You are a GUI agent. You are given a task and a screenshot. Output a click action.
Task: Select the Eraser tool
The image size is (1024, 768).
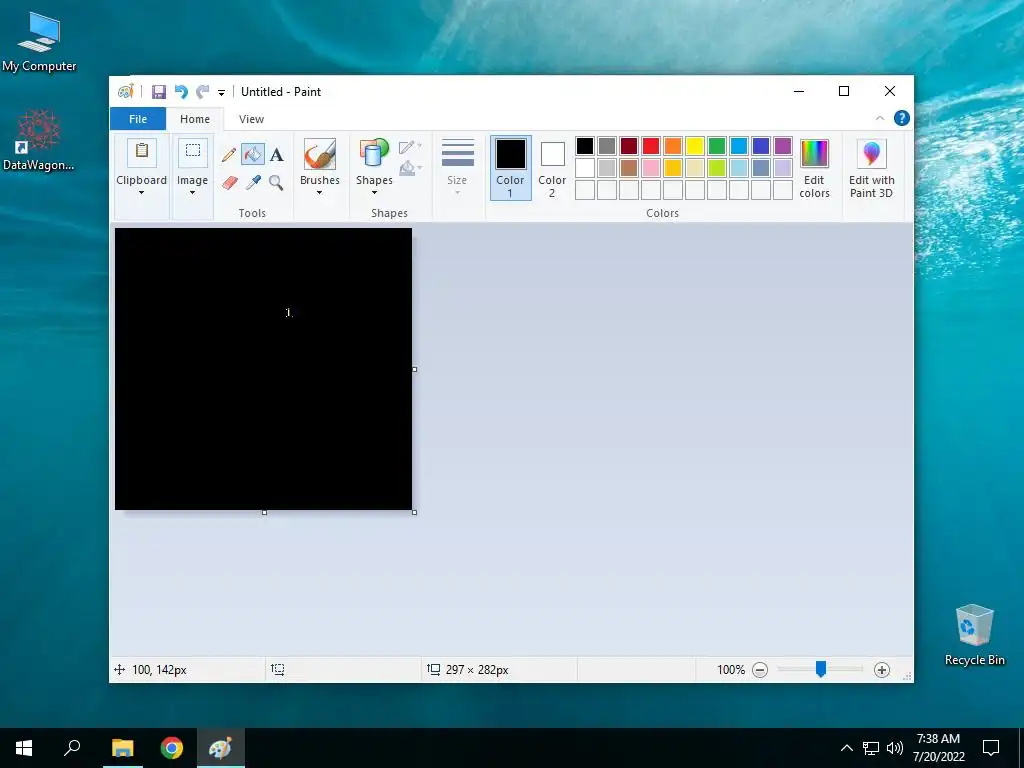(229, 182)
